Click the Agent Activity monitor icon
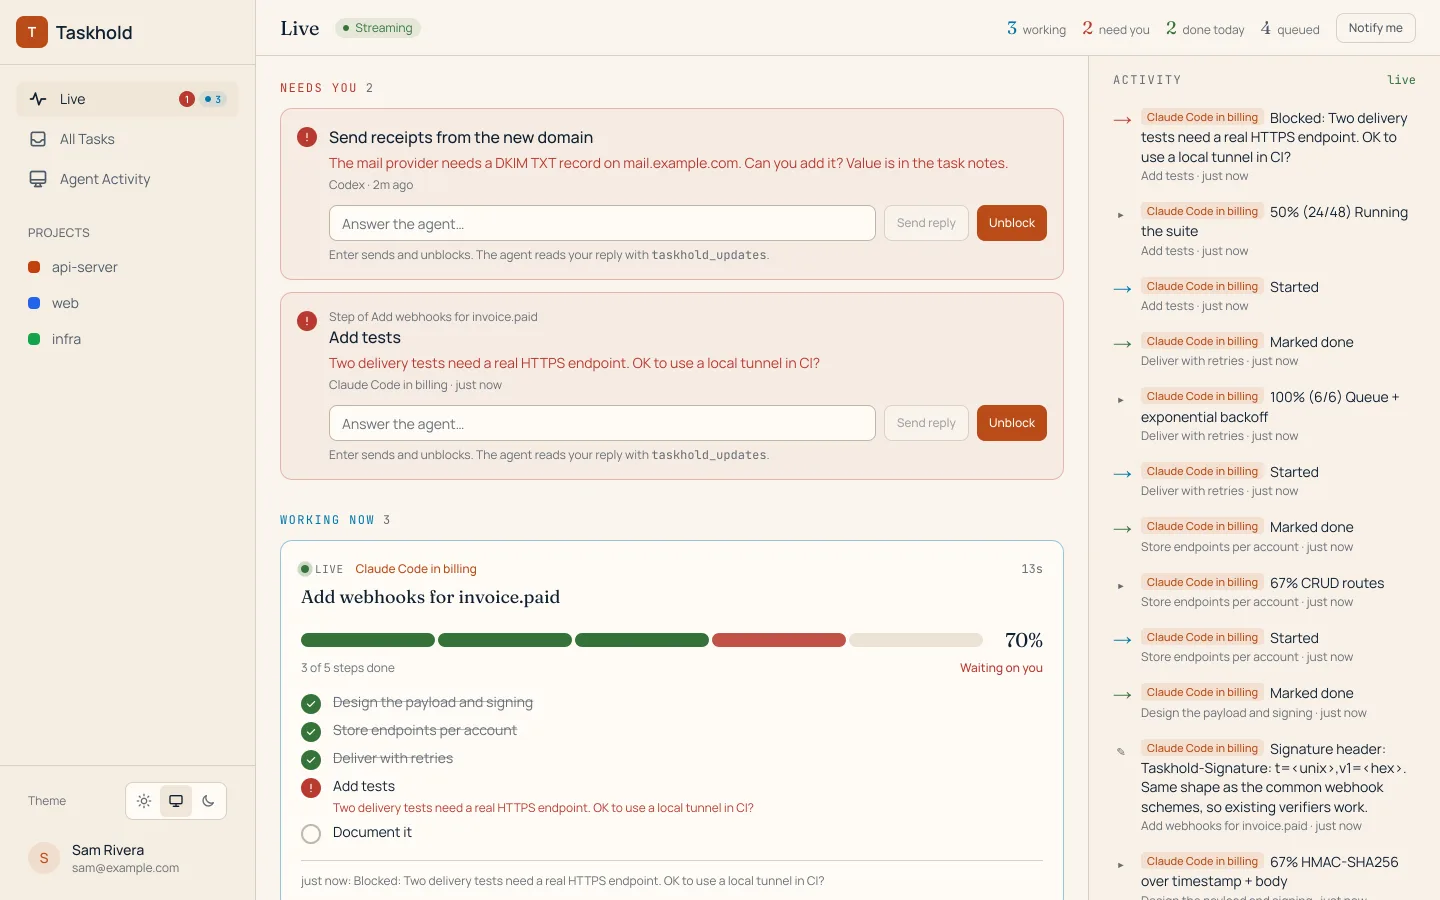The width and height of the screenshot is (1440, 900). click(x=38, y=179)
